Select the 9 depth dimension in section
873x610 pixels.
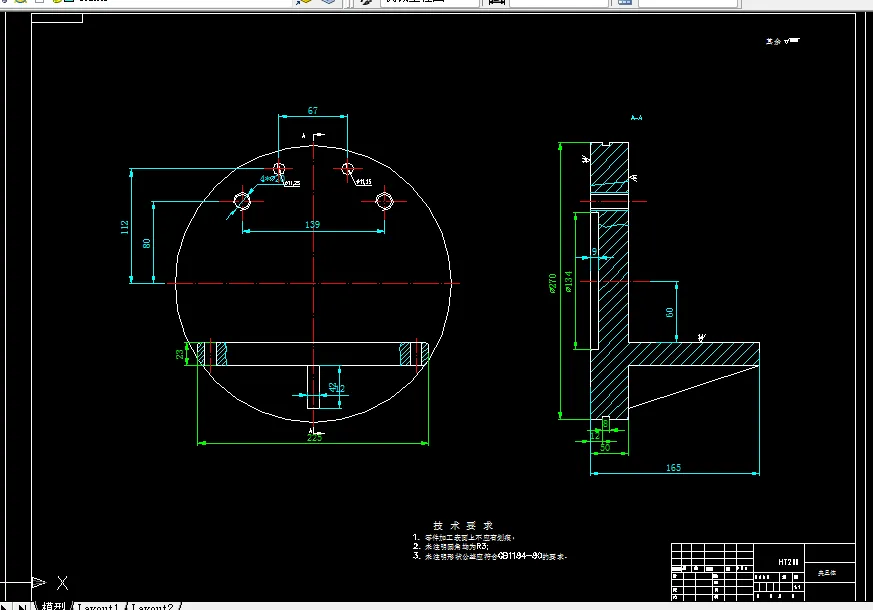pyautogui.click(x=594, y=252)
